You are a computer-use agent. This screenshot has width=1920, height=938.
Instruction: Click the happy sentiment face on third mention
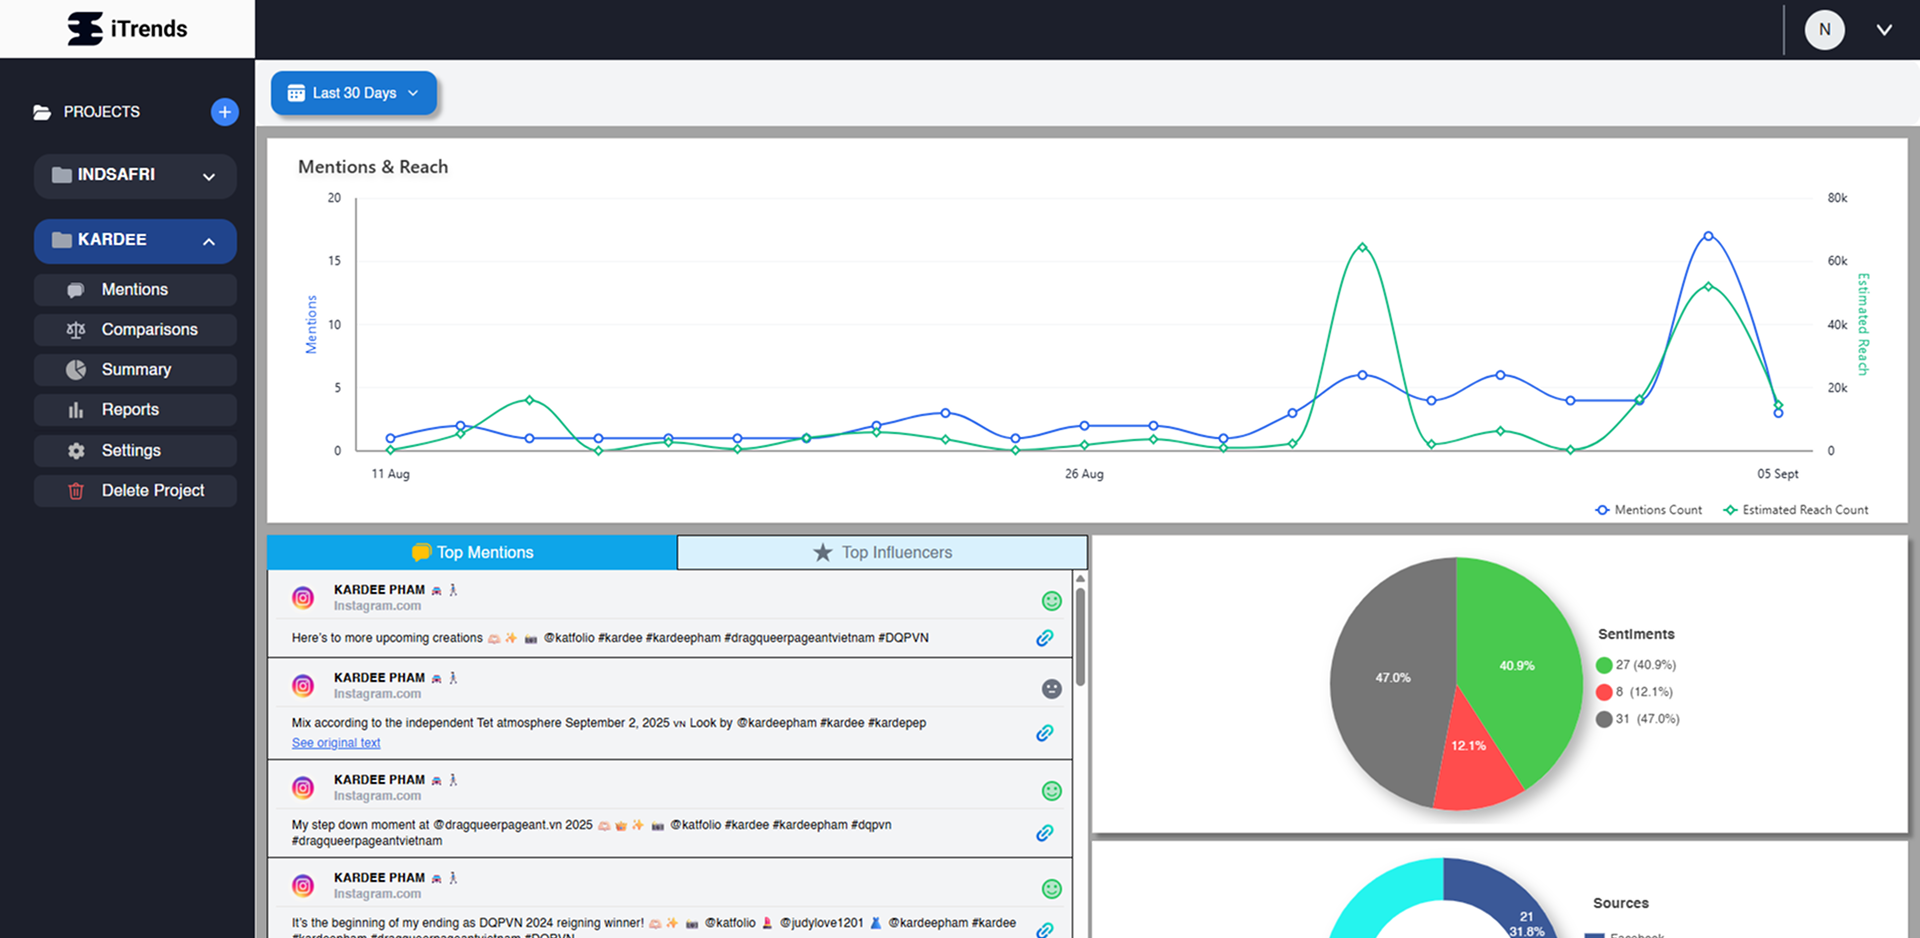(1051, 791)
